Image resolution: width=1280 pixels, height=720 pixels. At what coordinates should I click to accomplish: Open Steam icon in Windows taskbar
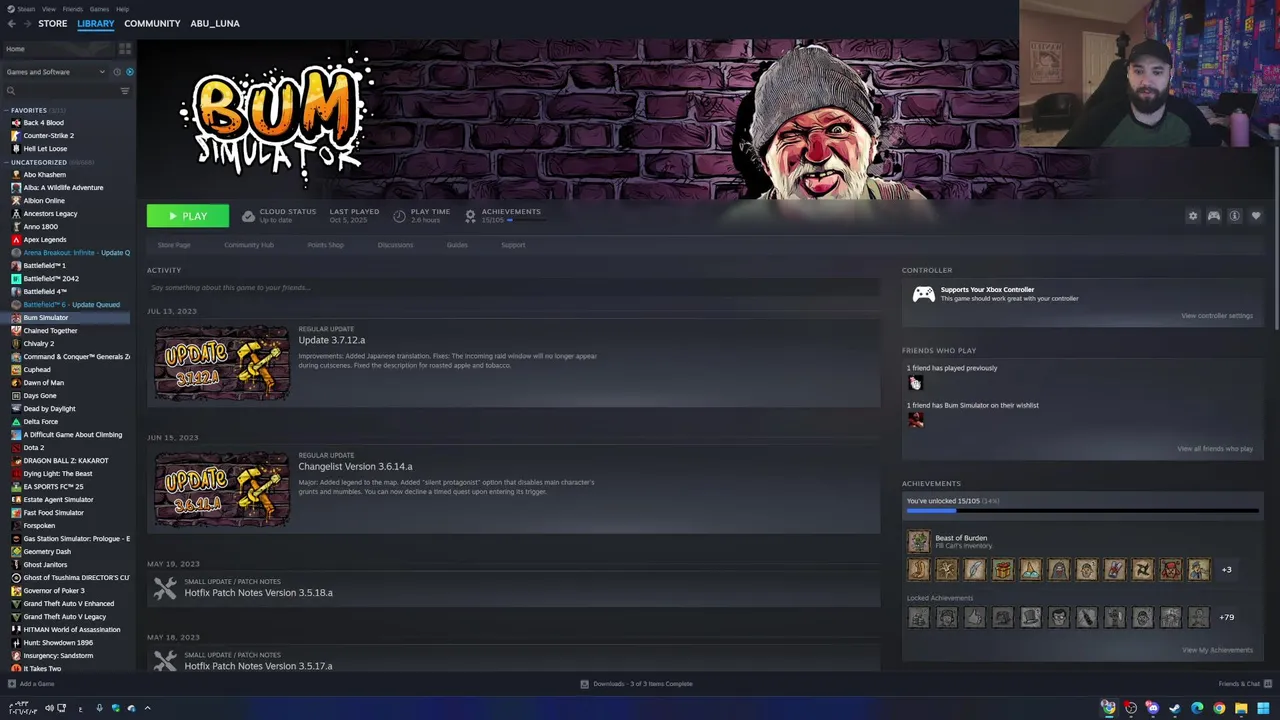pyautogui.click(x=1175, y=708)
